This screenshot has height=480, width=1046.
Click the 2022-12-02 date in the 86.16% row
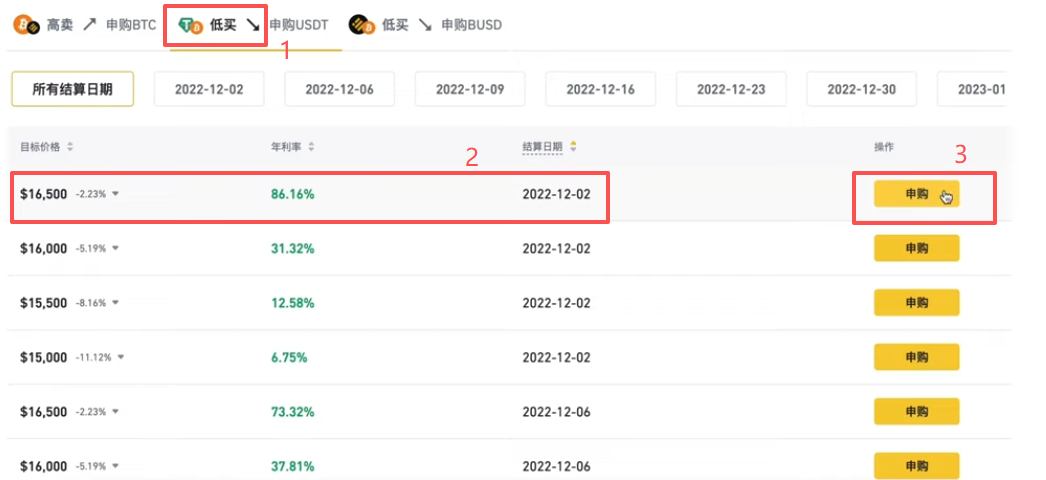pos(556,195)
